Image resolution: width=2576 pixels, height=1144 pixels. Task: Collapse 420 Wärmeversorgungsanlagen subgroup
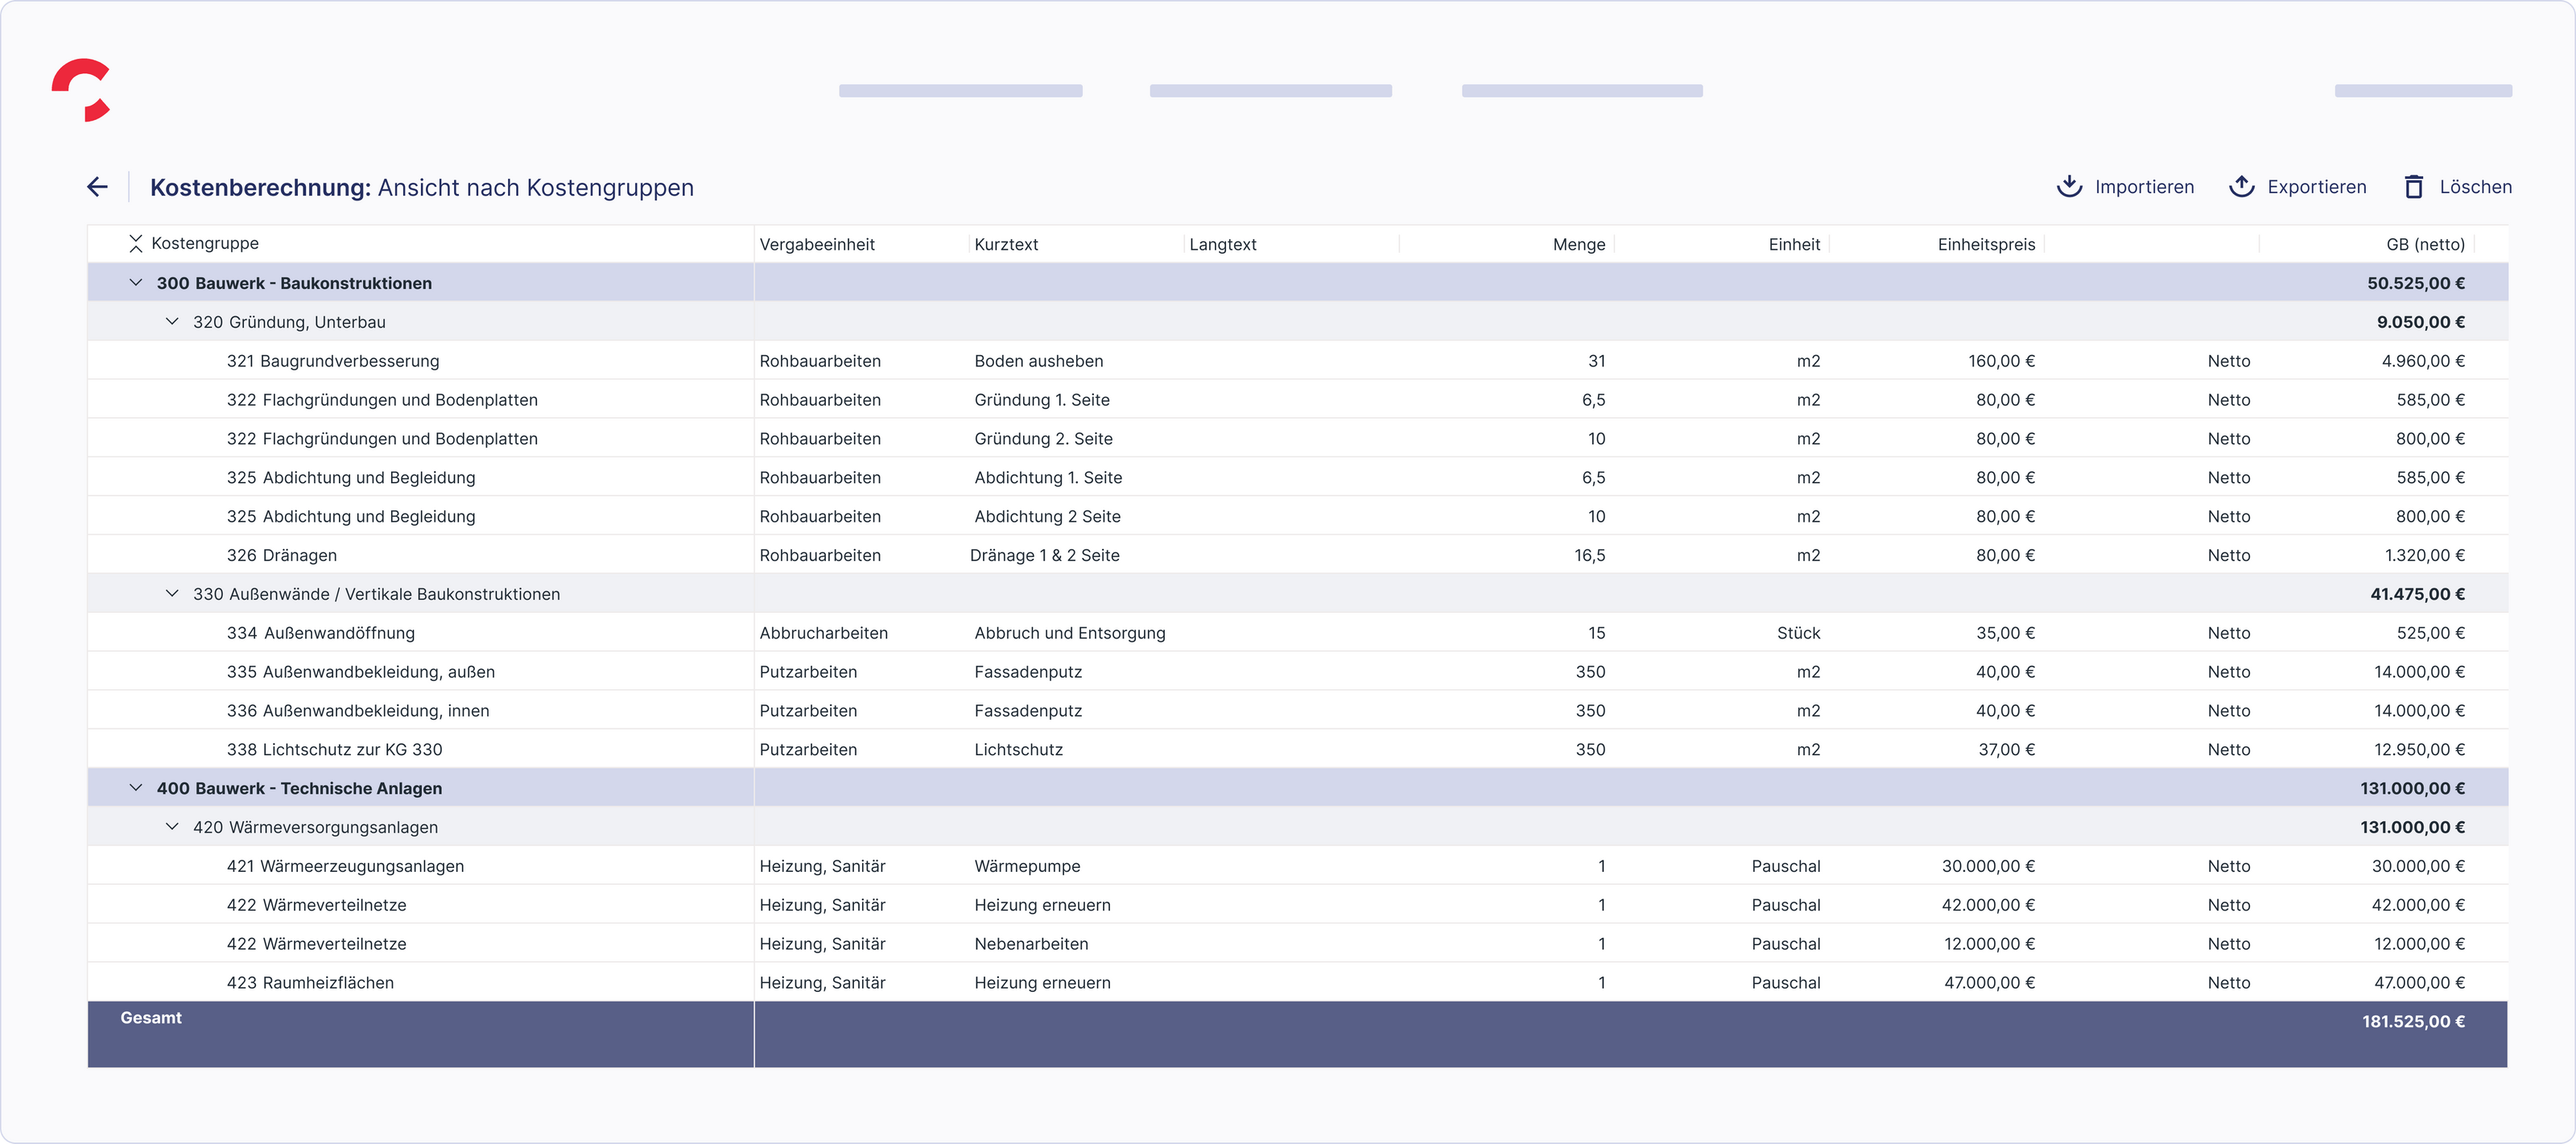point(172,827)
